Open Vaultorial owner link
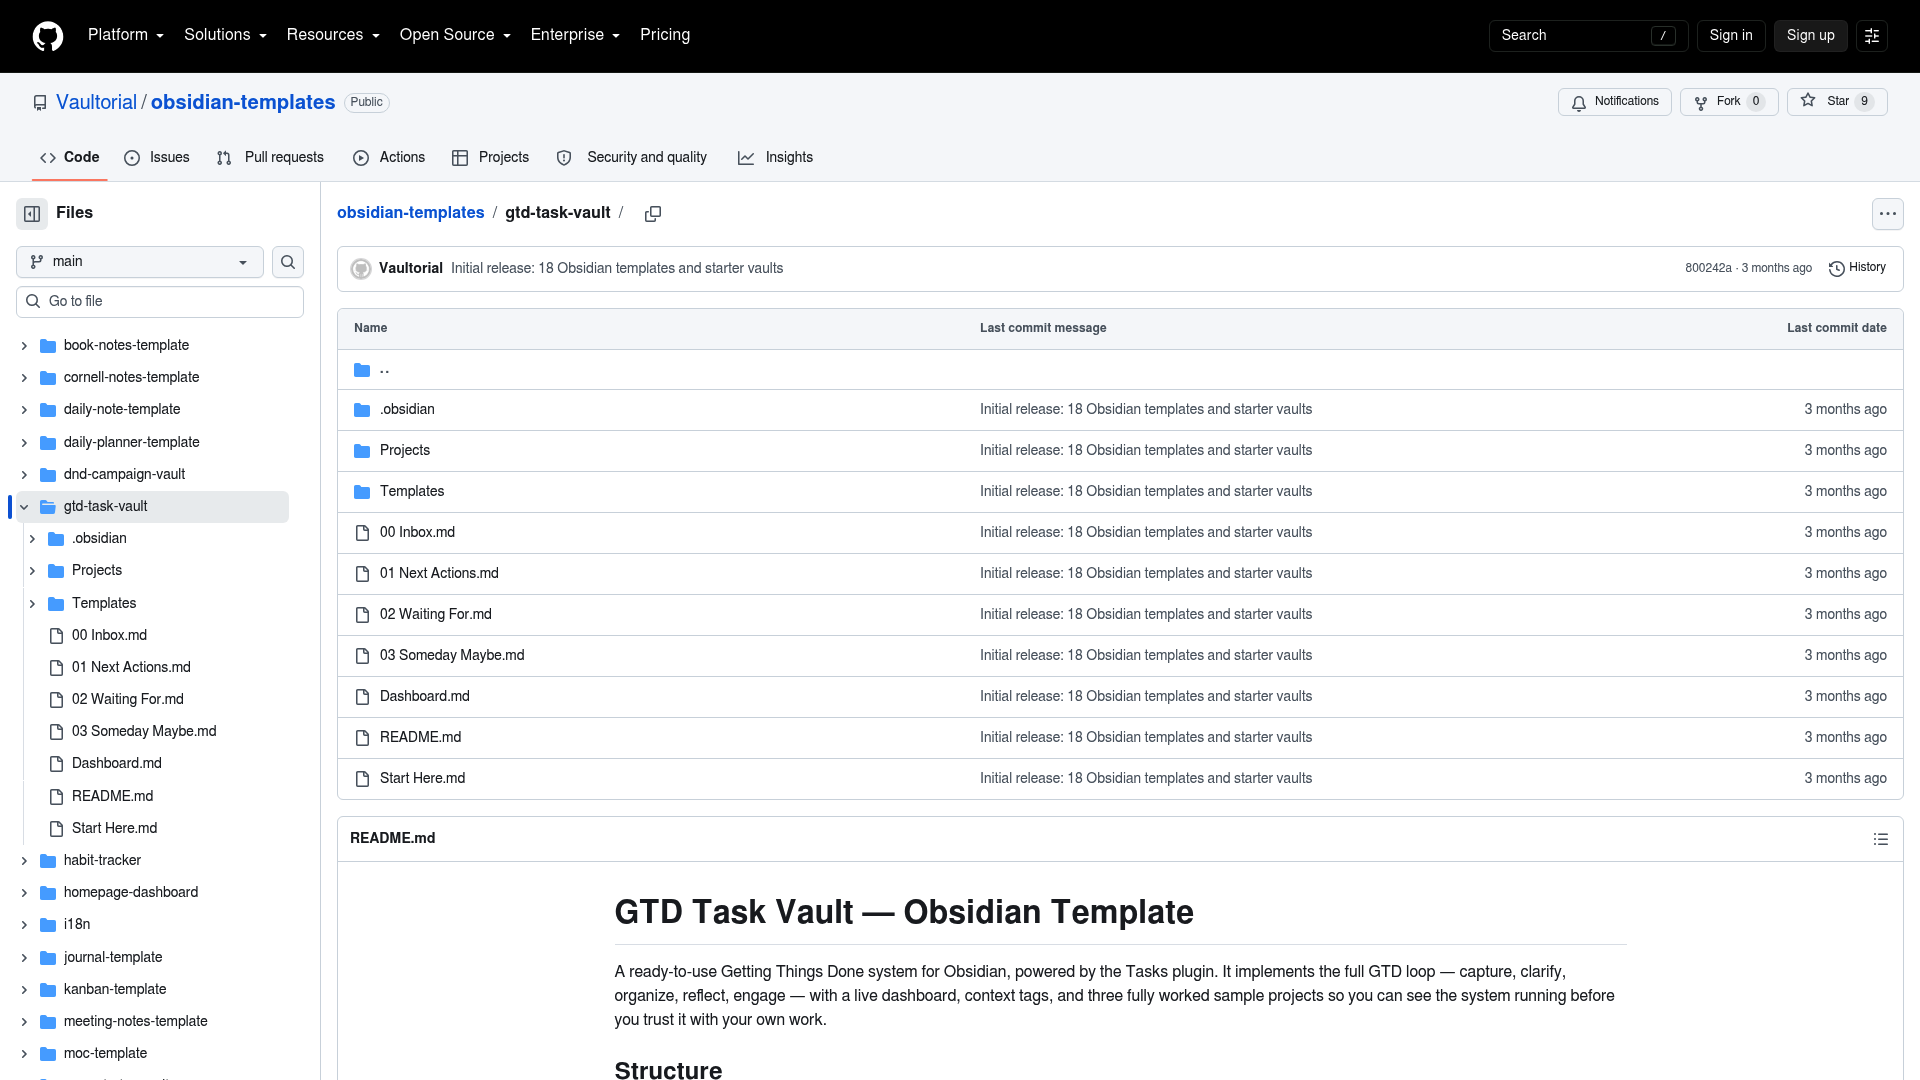1920x1080 pixels. point(96,103)
